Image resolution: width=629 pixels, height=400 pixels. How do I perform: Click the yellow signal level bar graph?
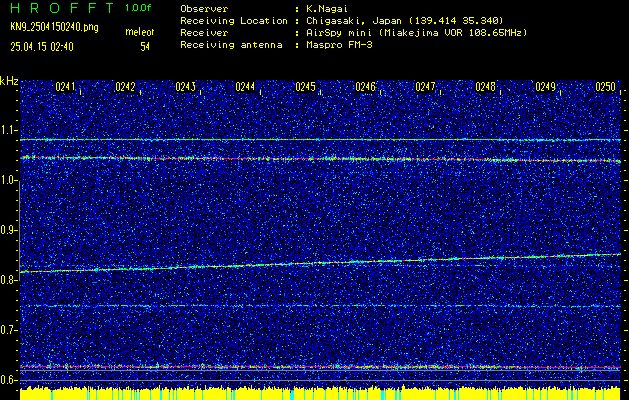(x=320, y=393)
